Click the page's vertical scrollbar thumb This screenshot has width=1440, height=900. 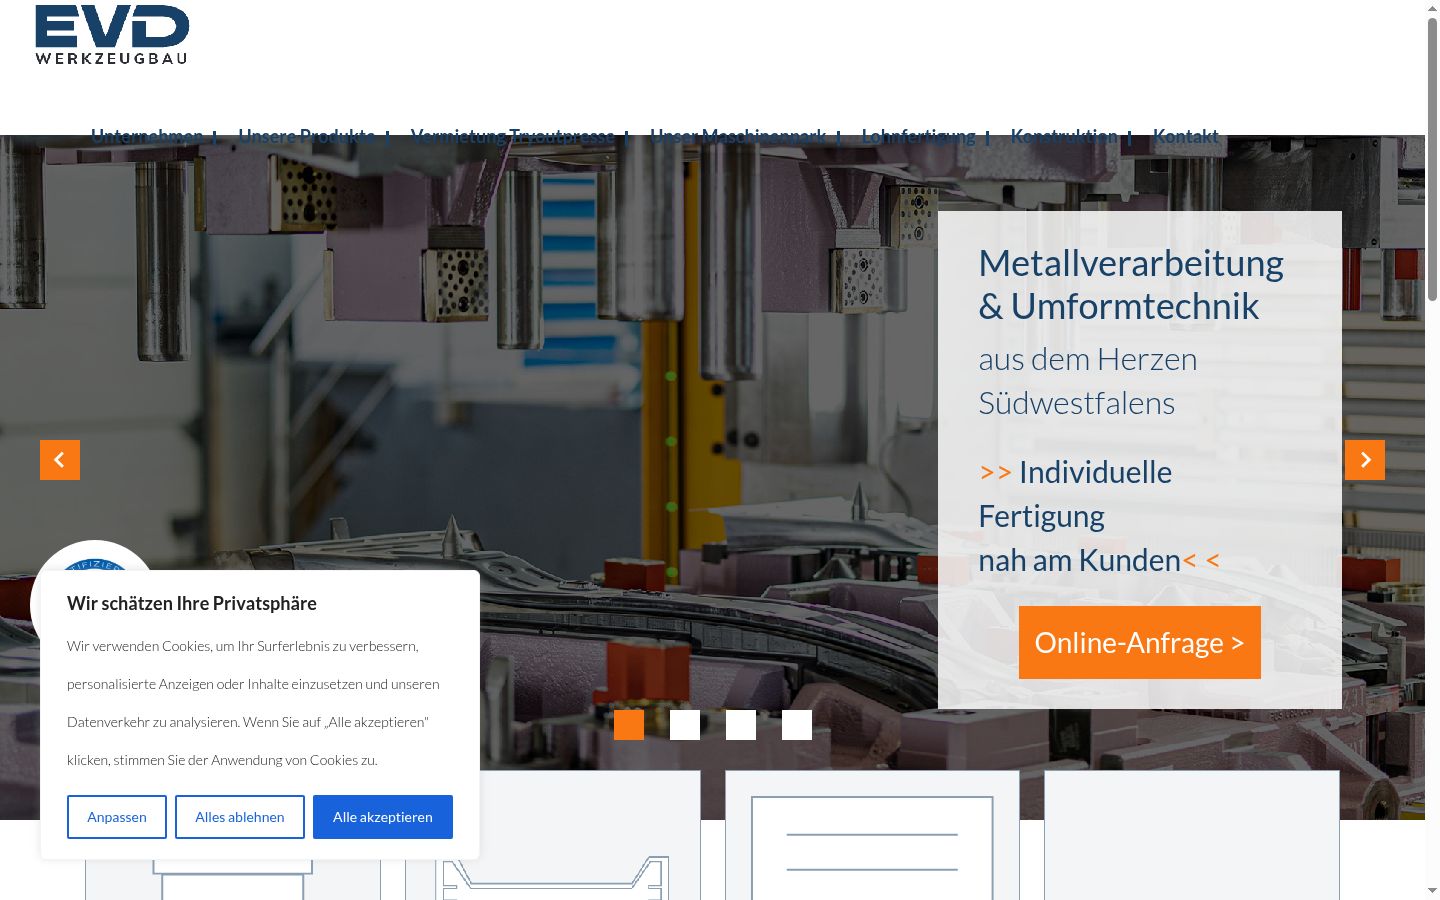1432,160
